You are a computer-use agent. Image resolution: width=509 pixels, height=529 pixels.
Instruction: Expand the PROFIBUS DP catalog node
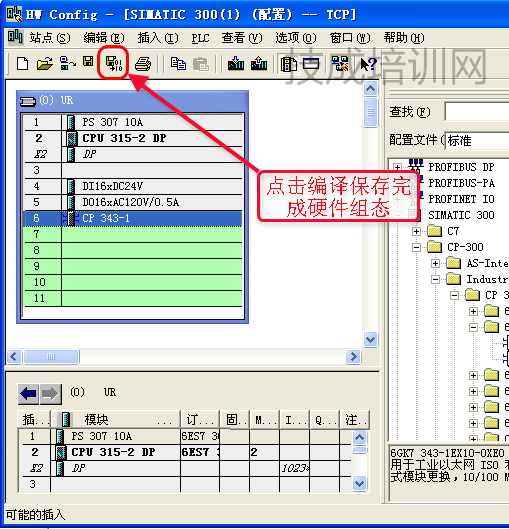(397, 167)
